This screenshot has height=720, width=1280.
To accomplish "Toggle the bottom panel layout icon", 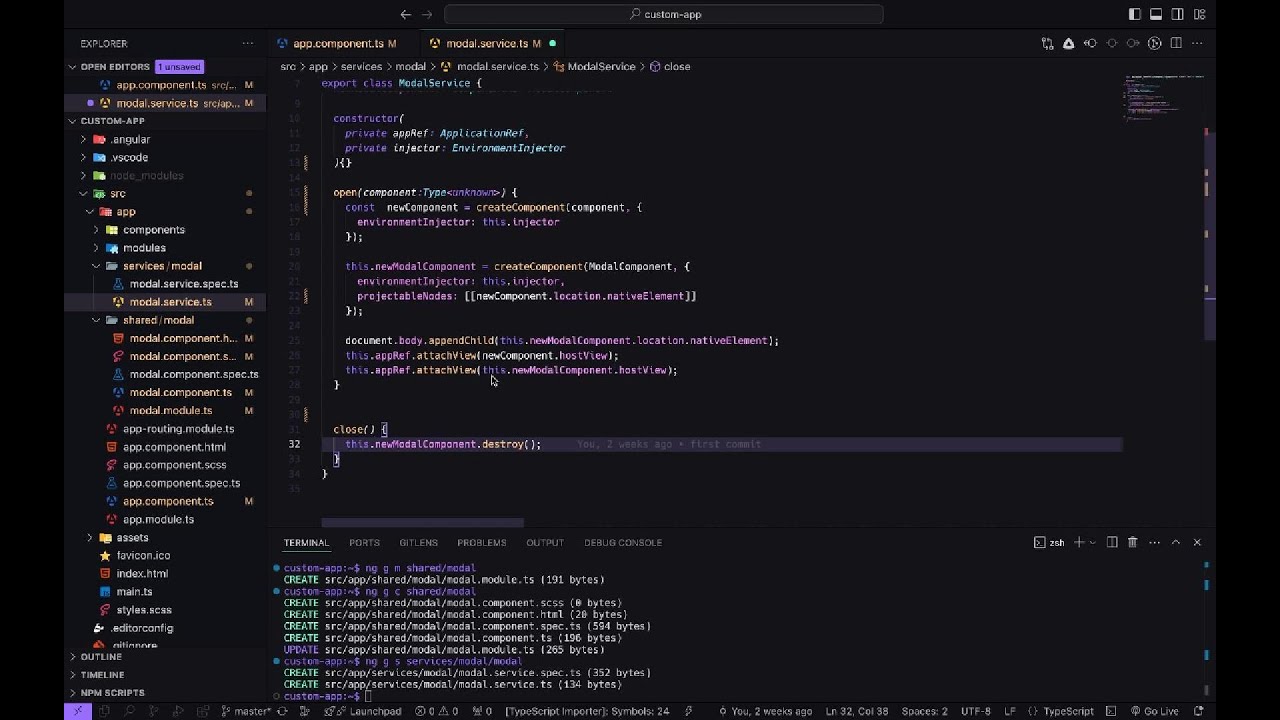I will coord(1156,14).
